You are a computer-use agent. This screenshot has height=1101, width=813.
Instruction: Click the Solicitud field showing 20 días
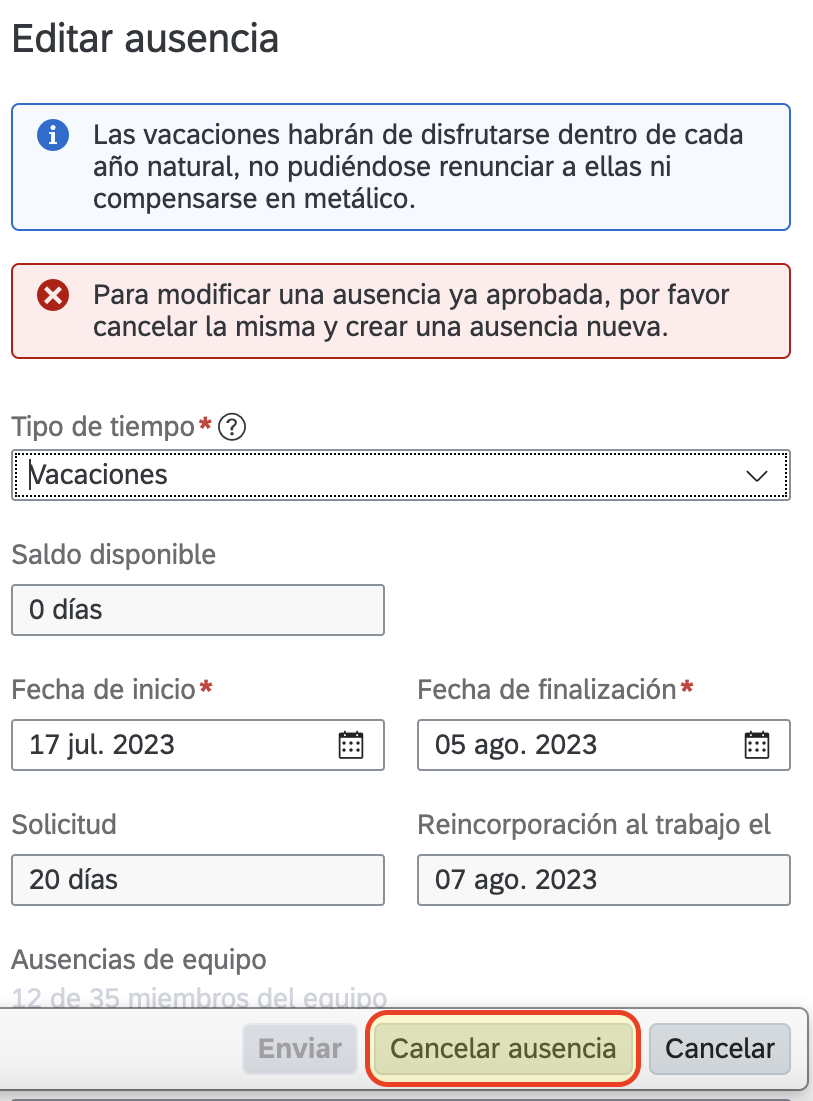pyautogui.click(x=197, y=880)
